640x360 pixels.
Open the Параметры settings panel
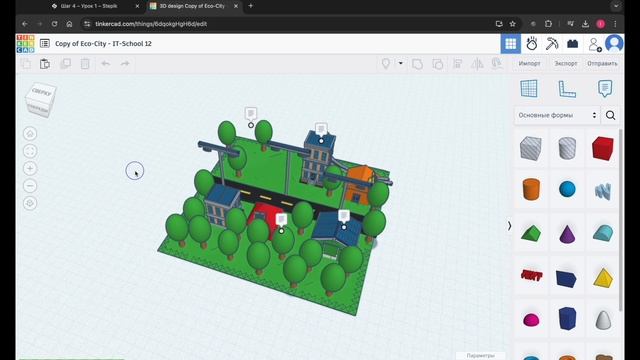pyautogui.click(x=480, y=356)
